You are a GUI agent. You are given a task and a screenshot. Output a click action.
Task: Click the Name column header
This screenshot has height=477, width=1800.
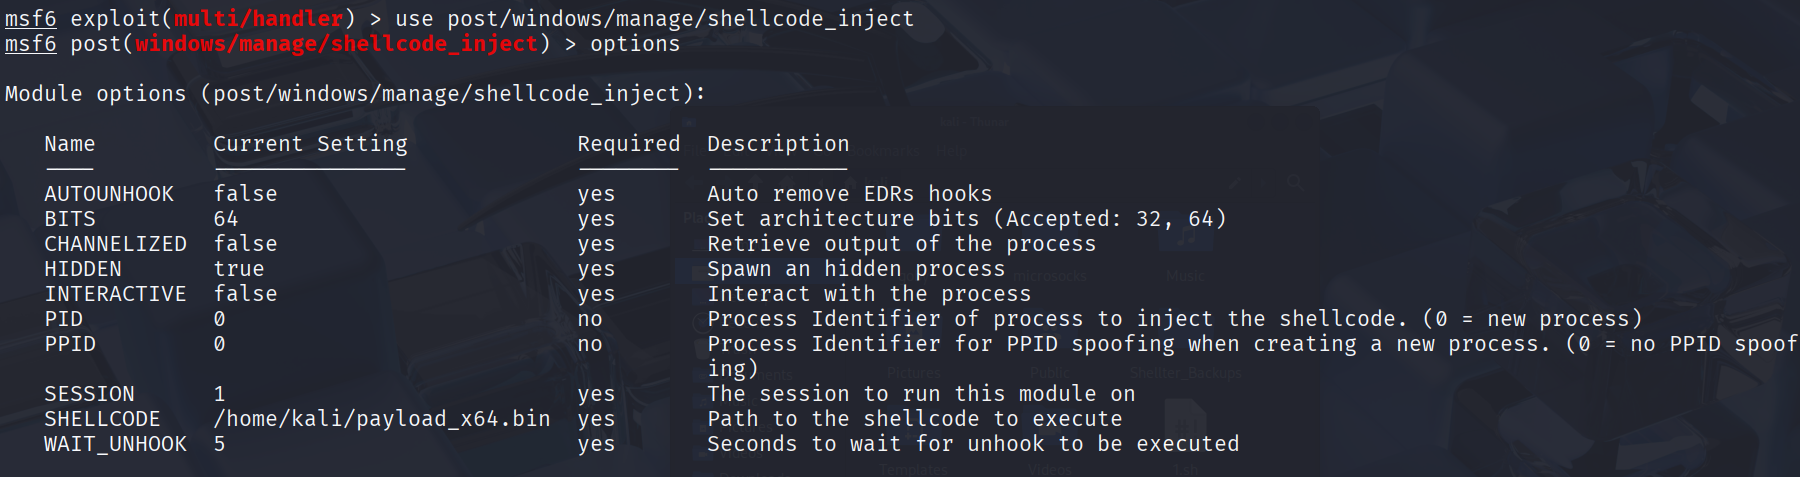coord(70,144)
